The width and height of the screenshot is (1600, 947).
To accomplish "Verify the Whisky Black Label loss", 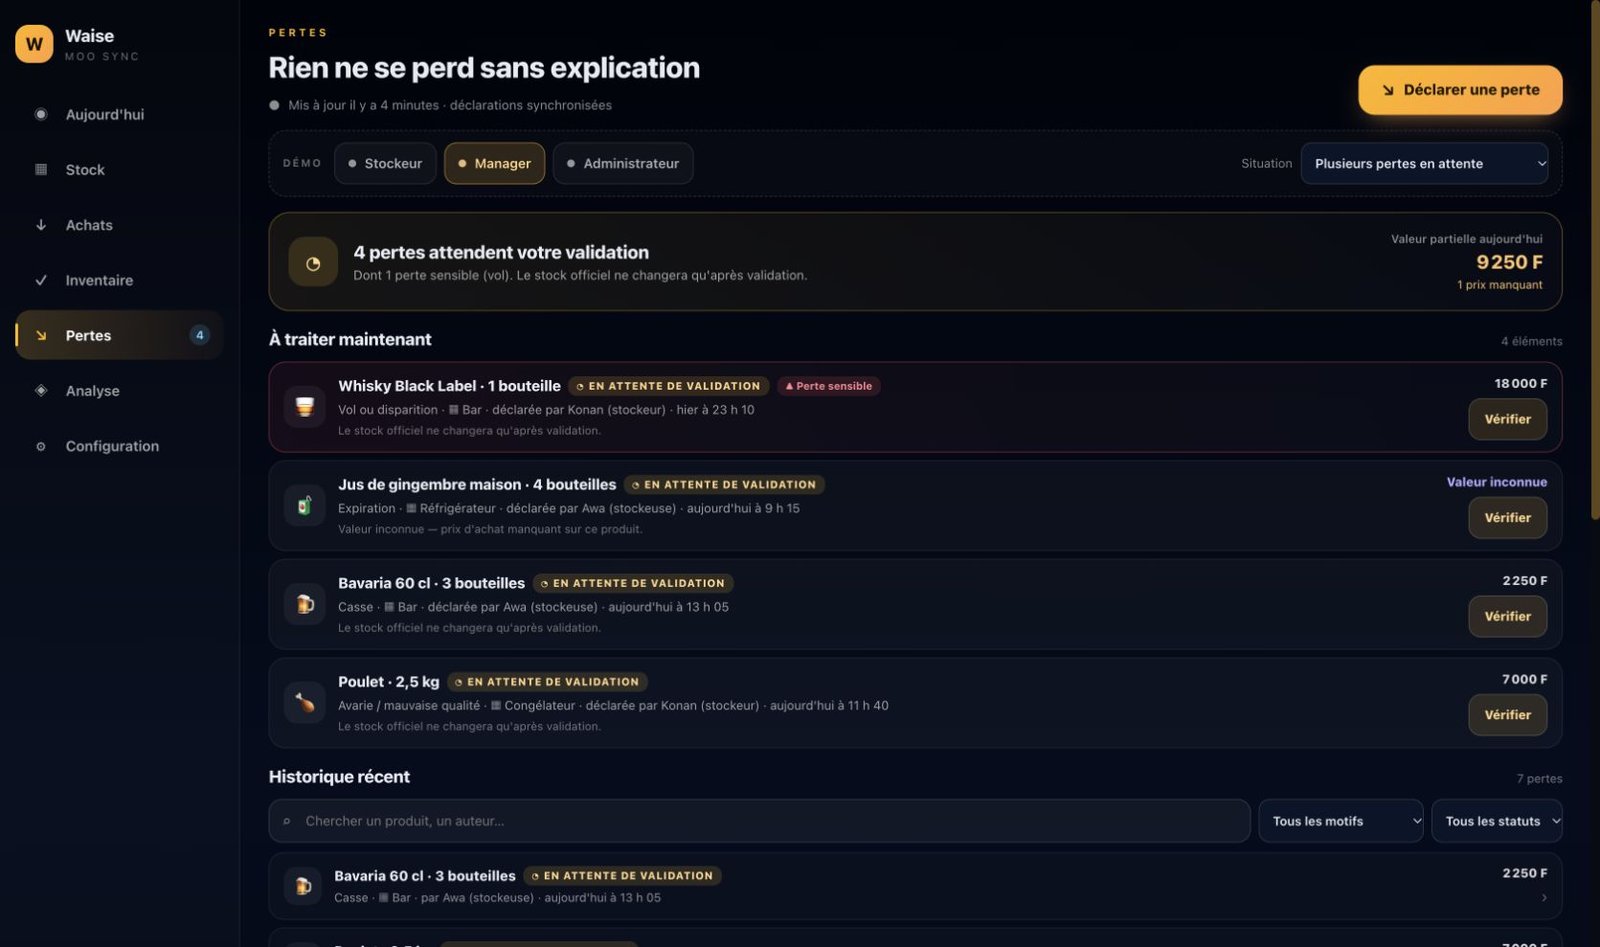I will click(1507, 419).
